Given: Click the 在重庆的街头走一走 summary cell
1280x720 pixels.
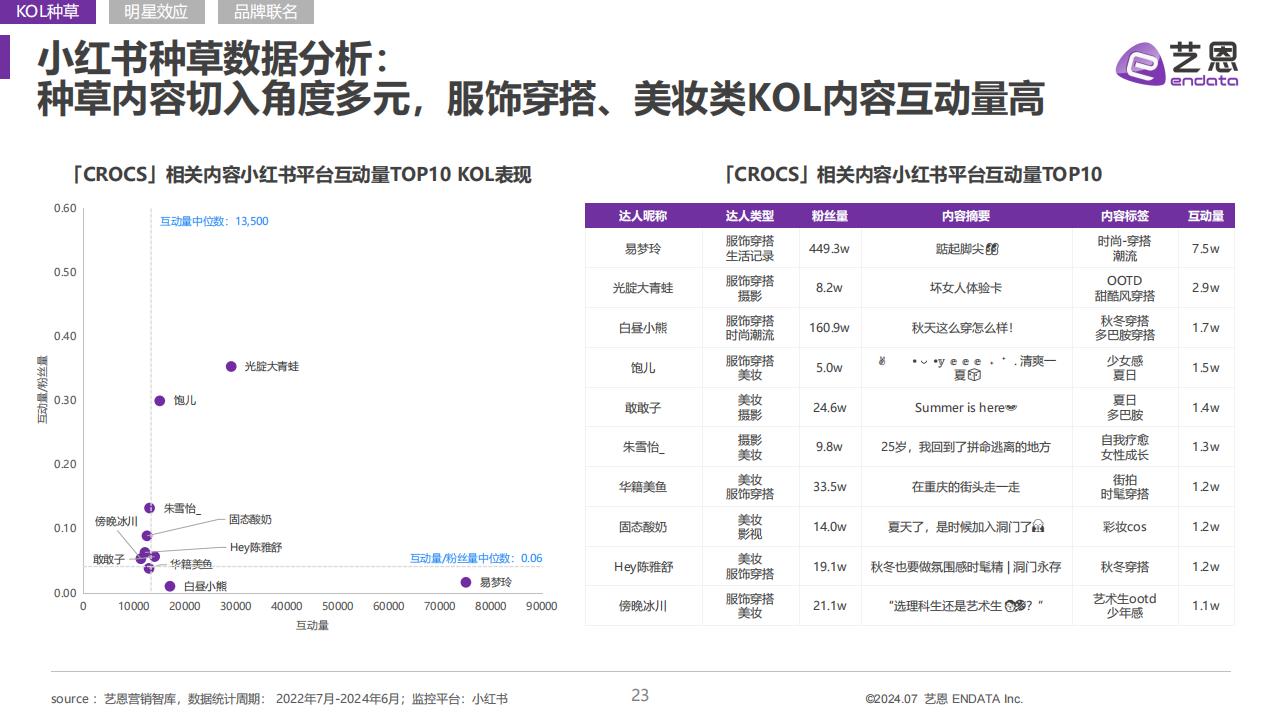Looking at the screenshot, I should tap(966, 487).
